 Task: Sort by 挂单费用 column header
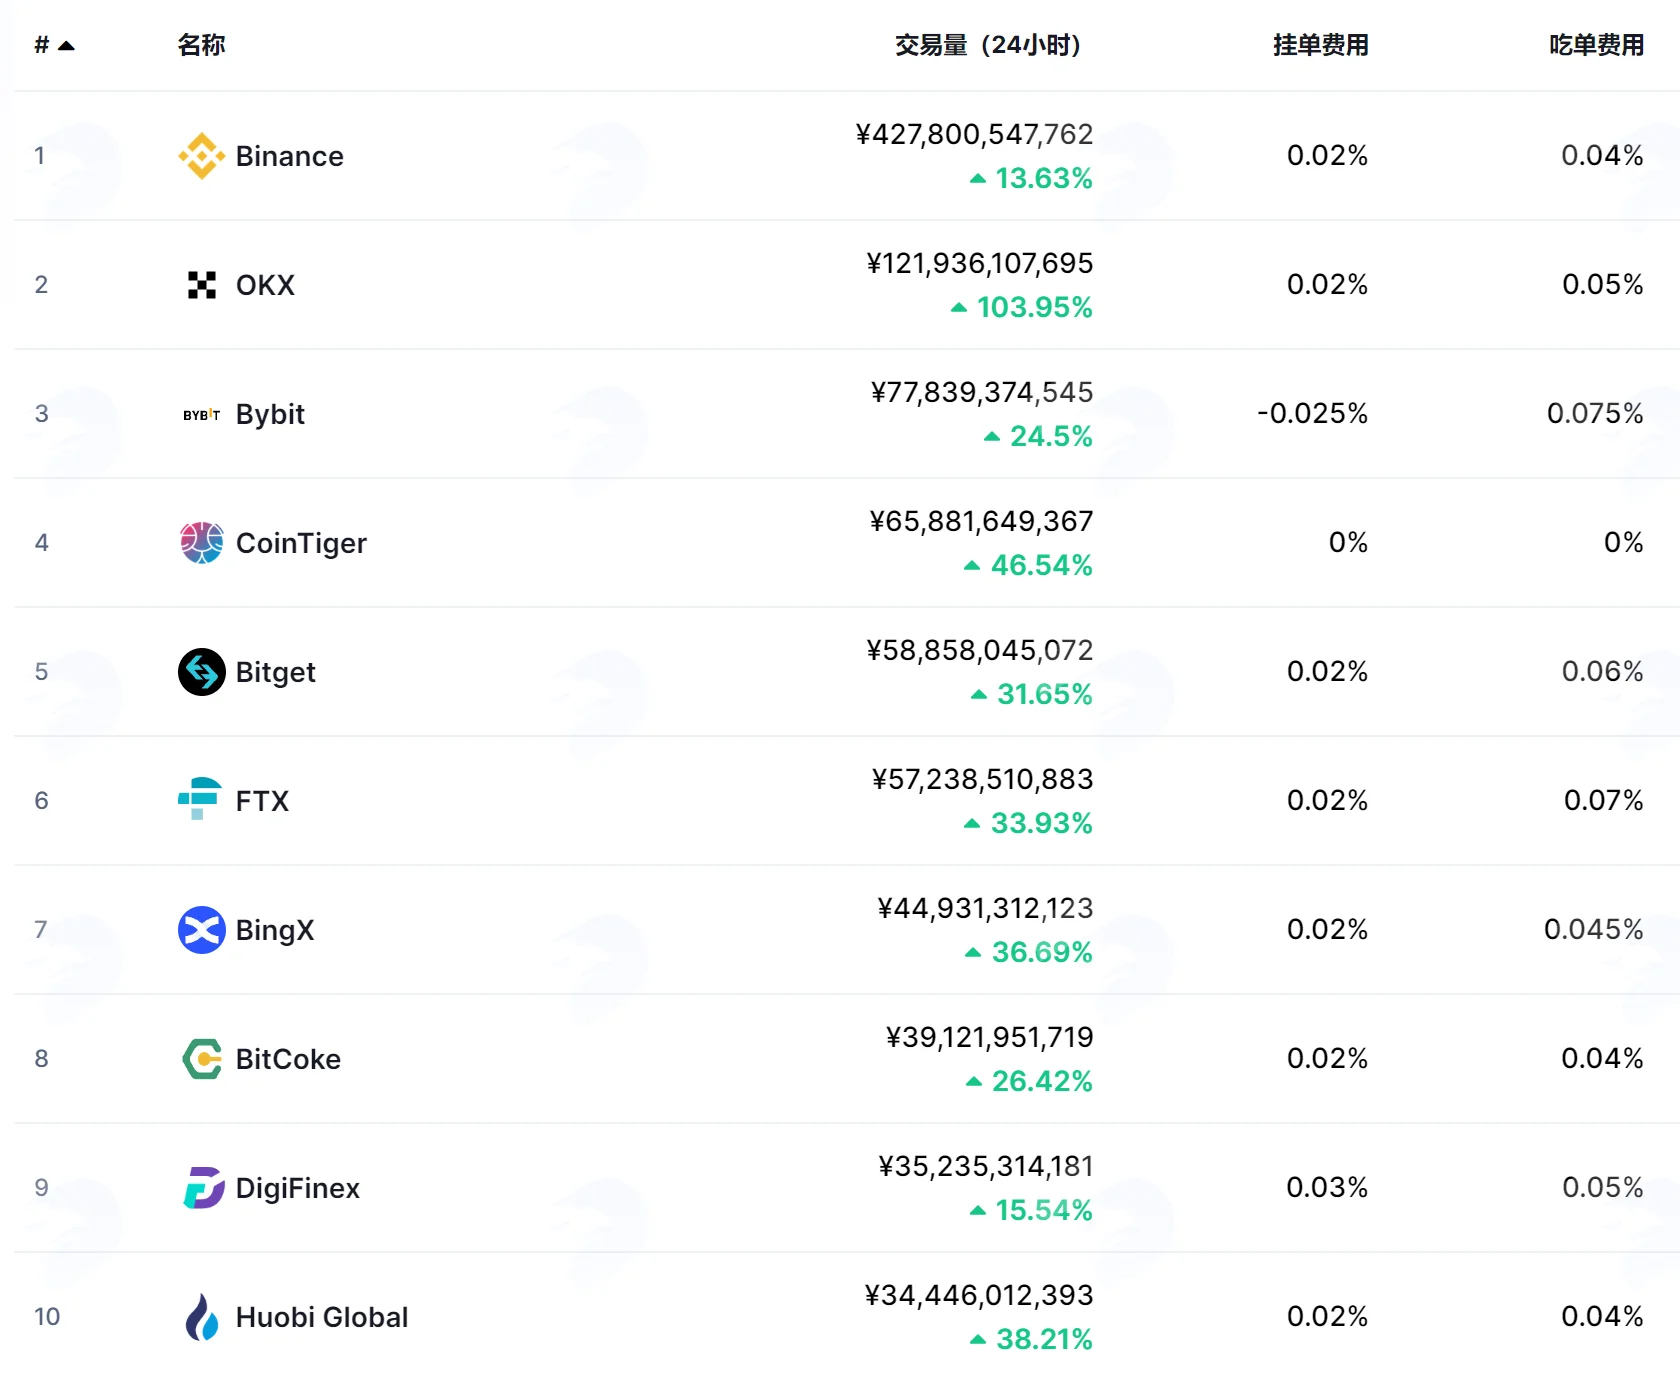pyautogui.click(x=1320, y=45)
